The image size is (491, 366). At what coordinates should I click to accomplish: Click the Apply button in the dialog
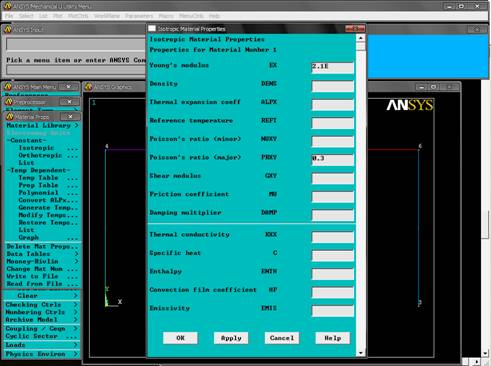pyautogui.click(x=231, y=338)
